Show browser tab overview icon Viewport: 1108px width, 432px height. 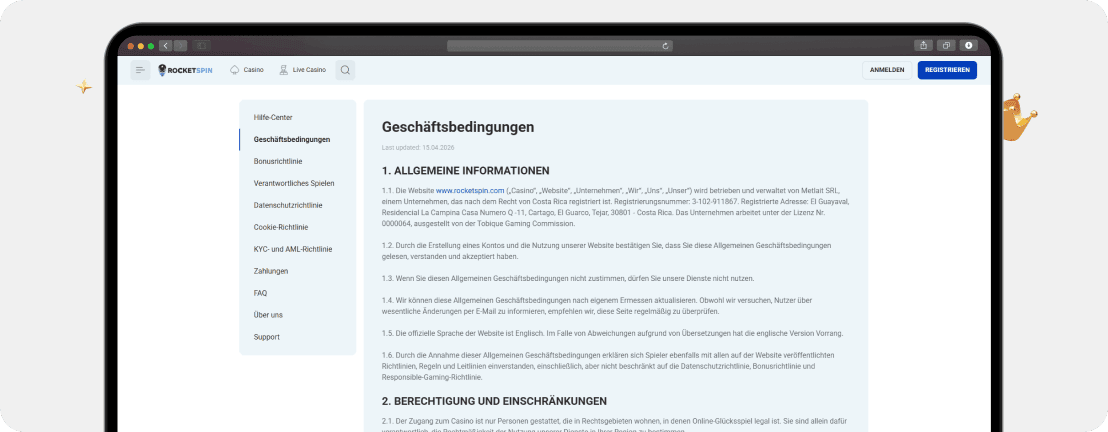(945, 45)
